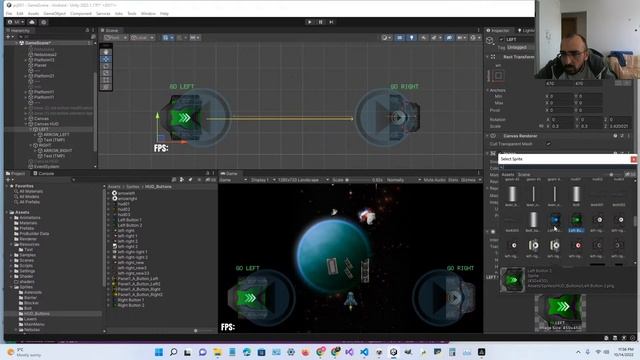Open Scene effects toggle icon
Image resolution: width=640 pixels, height=360 pixels.
436,38
